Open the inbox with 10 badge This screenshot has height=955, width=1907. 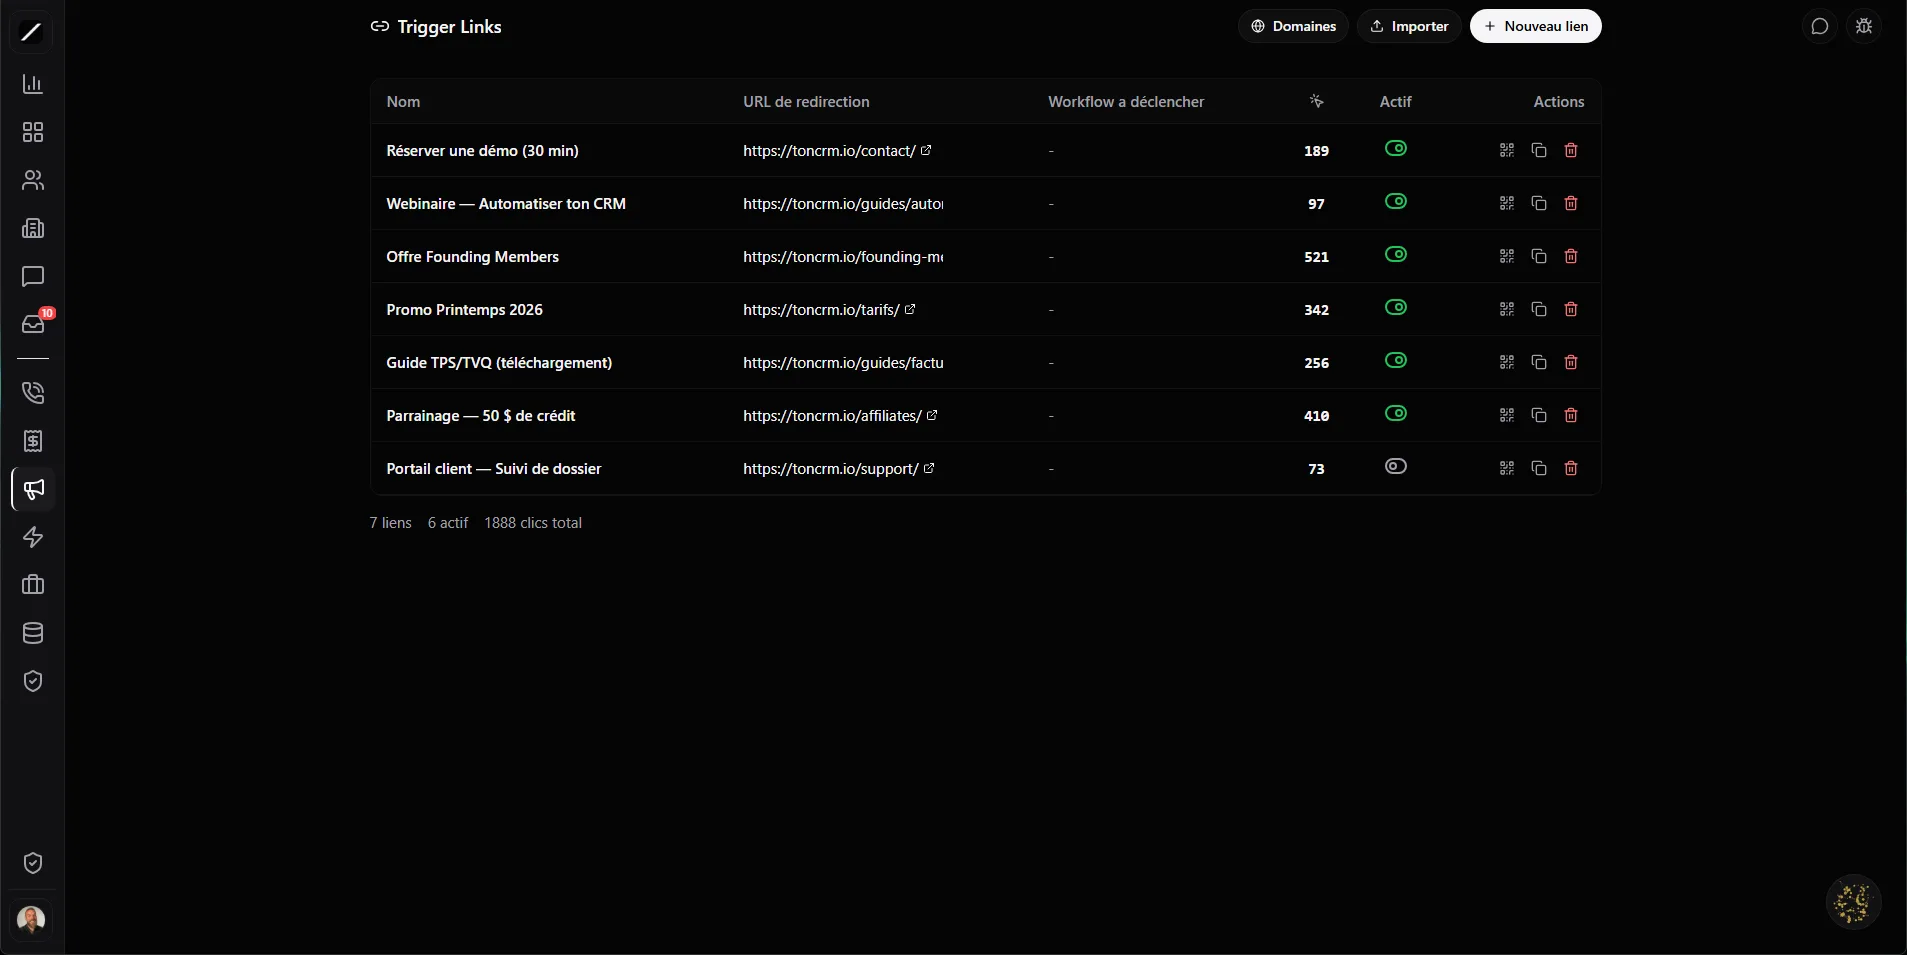33,324
